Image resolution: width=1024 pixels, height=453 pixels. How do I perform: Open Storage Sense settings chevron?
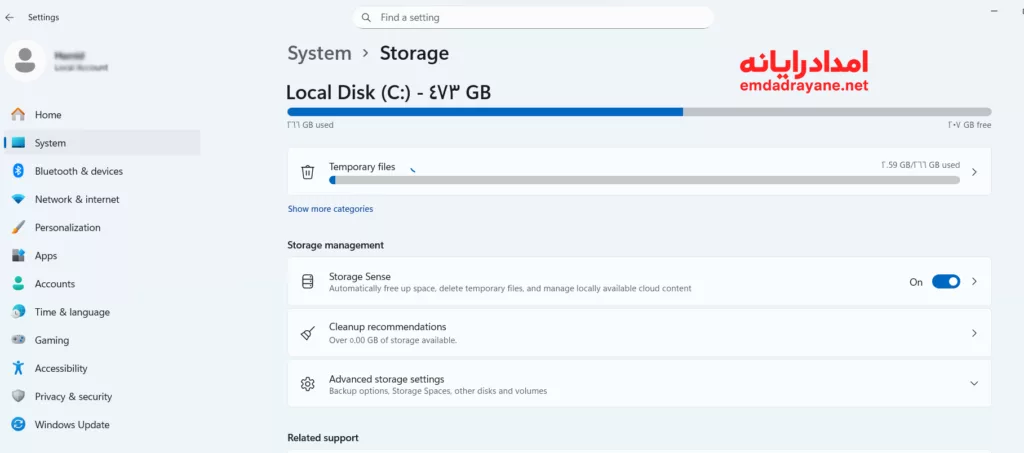click(974, 282)
